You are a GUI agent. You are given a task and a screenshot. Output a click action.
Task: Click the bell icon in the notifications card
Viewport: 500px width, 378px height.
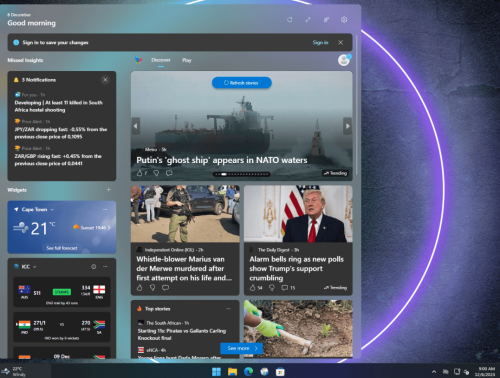(x=16, y=80)
